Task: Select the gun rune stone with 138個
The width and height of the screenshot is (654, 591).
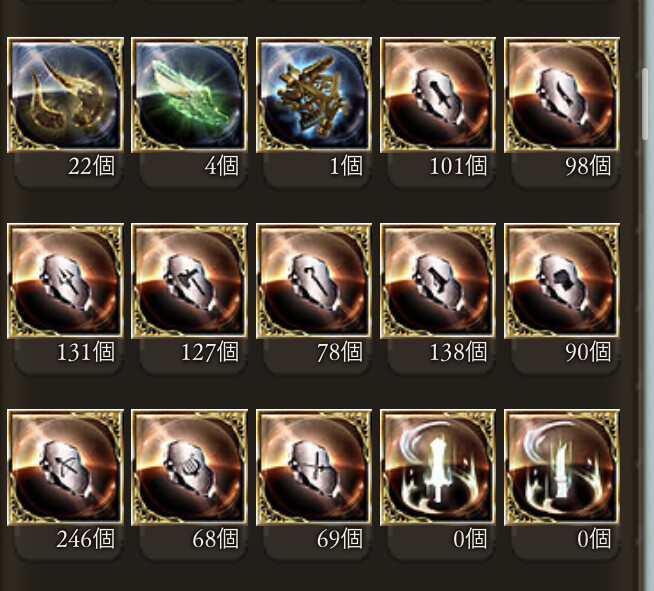Action: pyautogui.click(x=438, y=281)
